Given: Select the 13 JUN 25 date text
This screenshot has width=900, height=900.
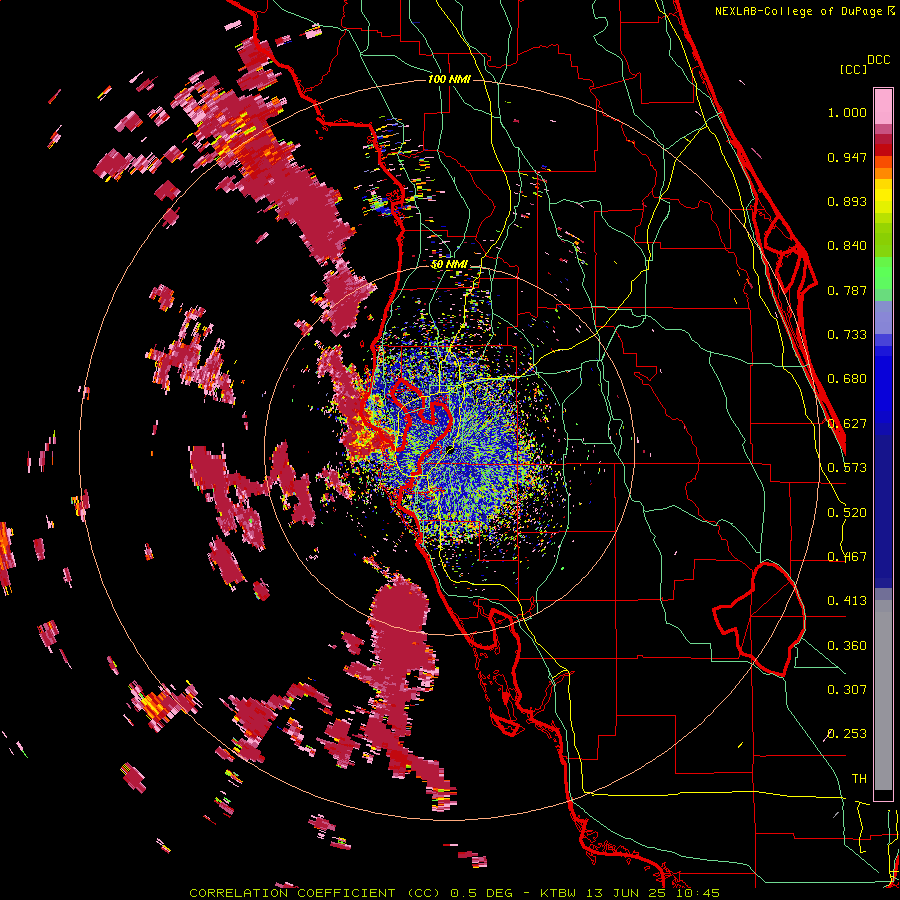Looking at the screenshot, I should pos(626,893).
